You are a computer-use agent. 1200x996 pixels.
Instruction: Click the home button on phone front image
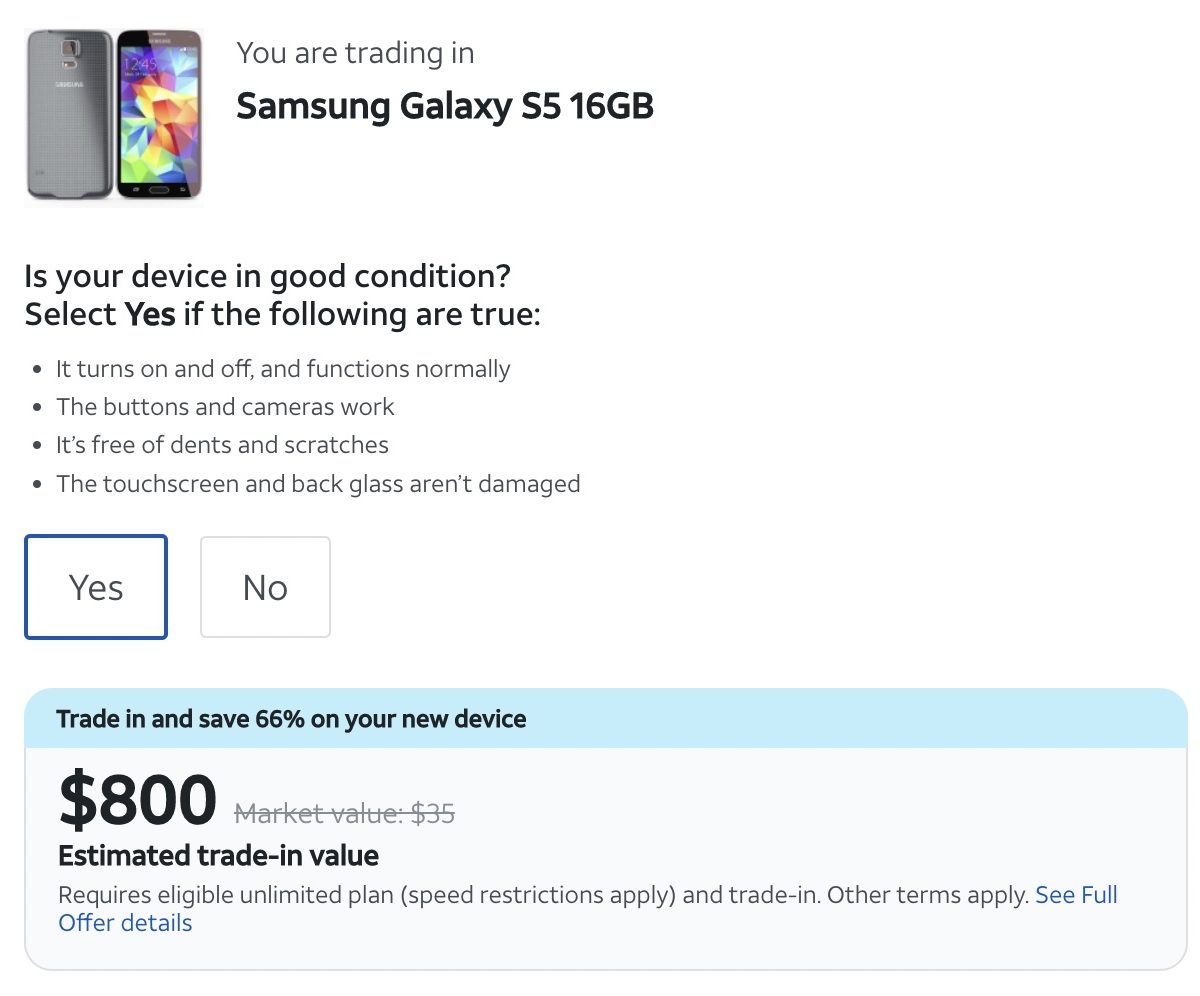(x=159, y=187)
